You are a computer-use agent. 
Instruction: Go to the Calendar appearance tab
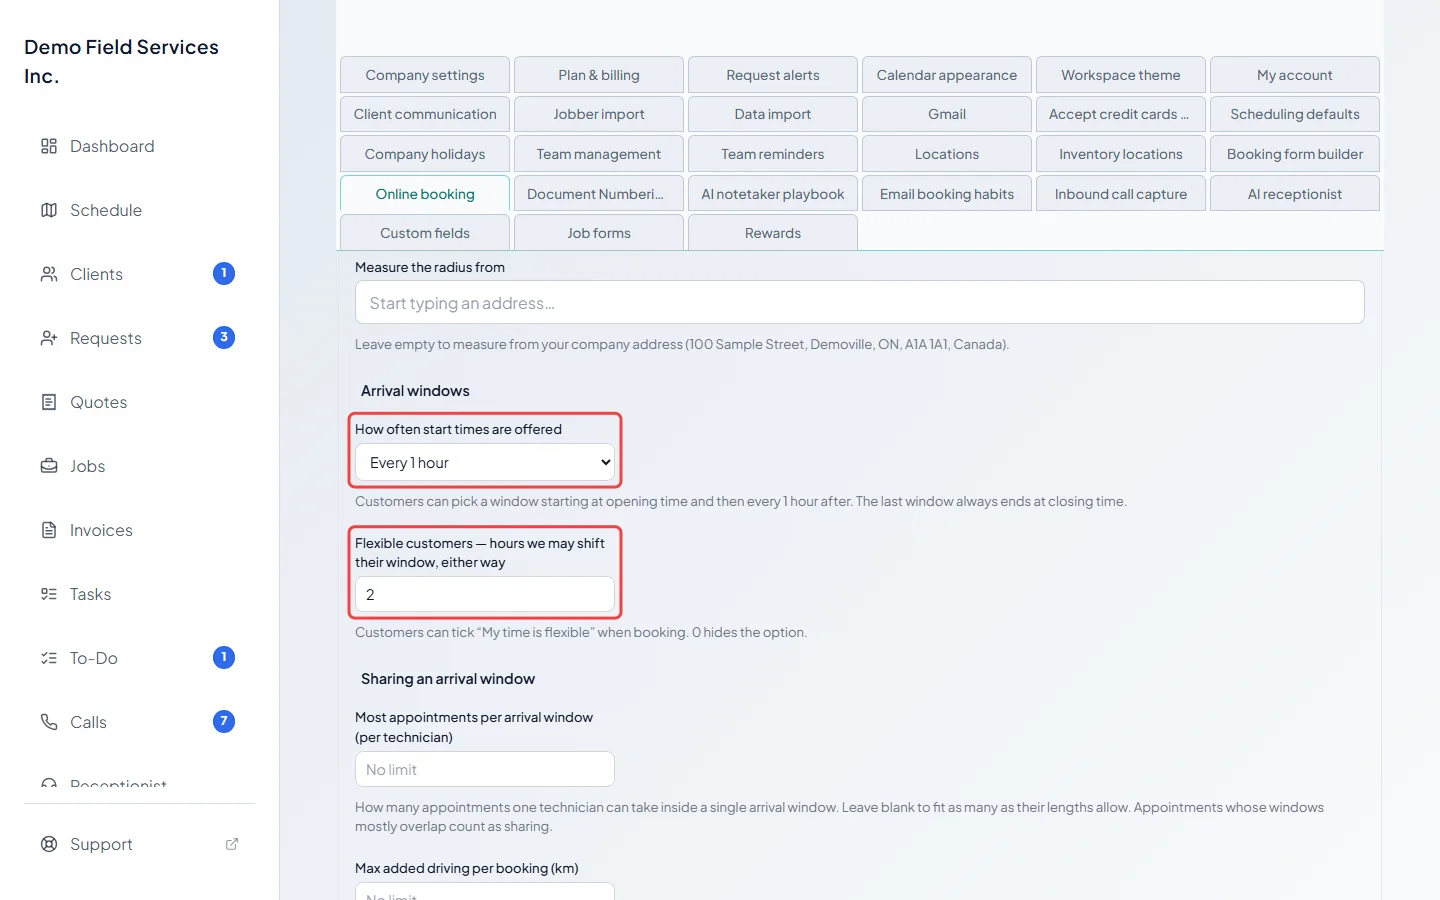point(947,75)
